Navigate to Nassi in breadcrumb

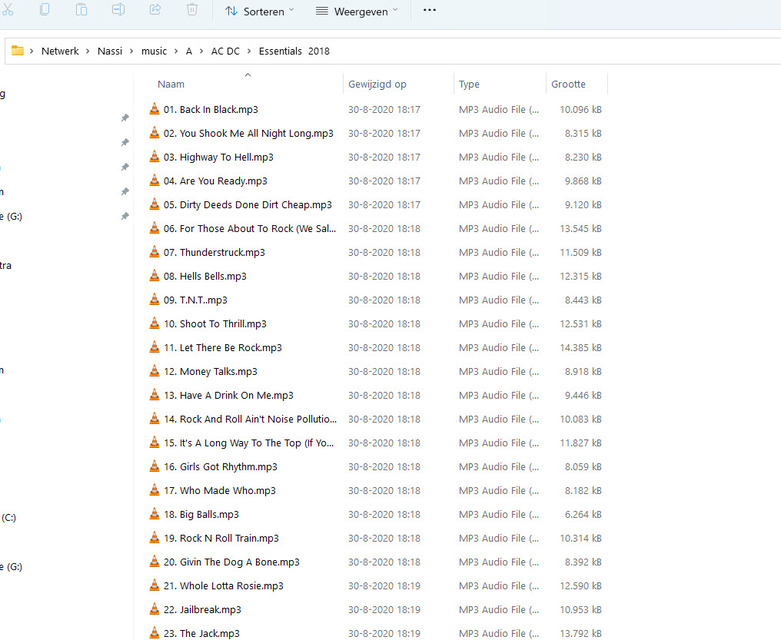pyautogui.click(x=110, y=51)
